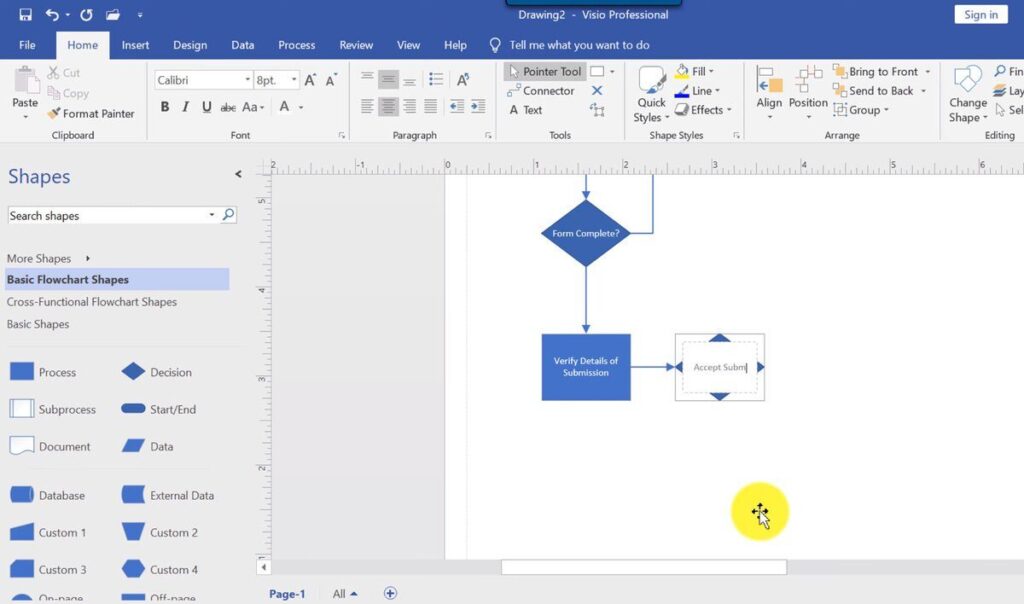
Task: Select Cross-Functional Flowchart Shapes
Action: [91, 302]
